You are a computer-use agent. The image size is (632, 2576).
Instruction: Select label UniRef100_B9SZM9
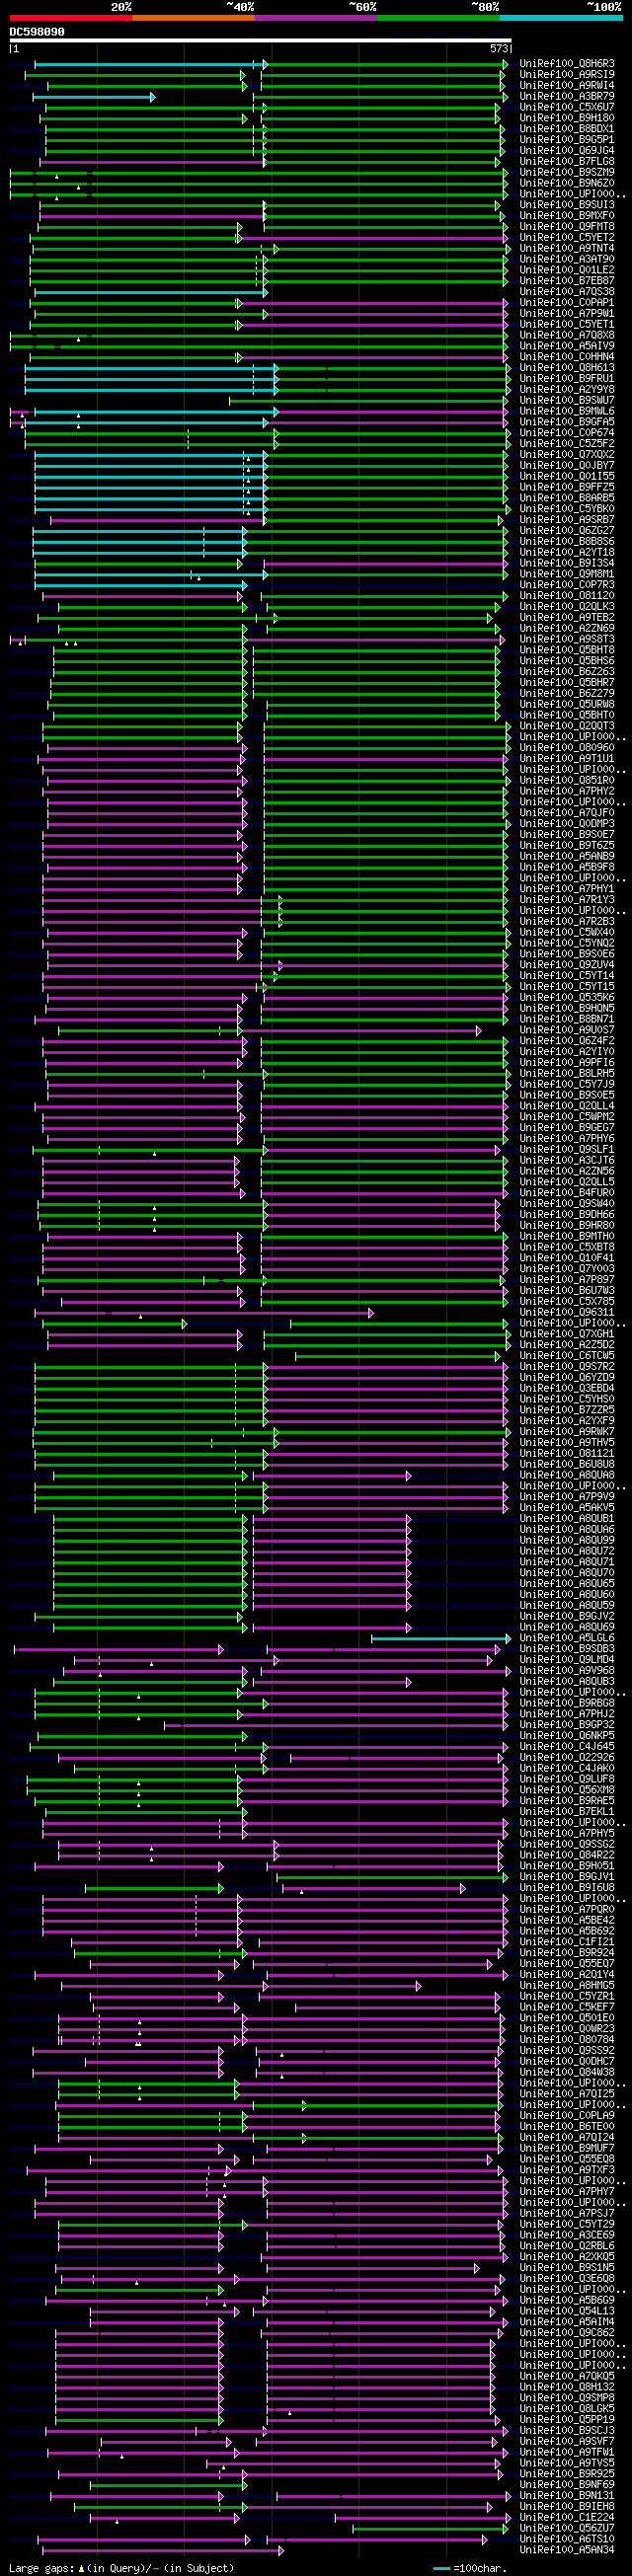click(x=567, y=173)
